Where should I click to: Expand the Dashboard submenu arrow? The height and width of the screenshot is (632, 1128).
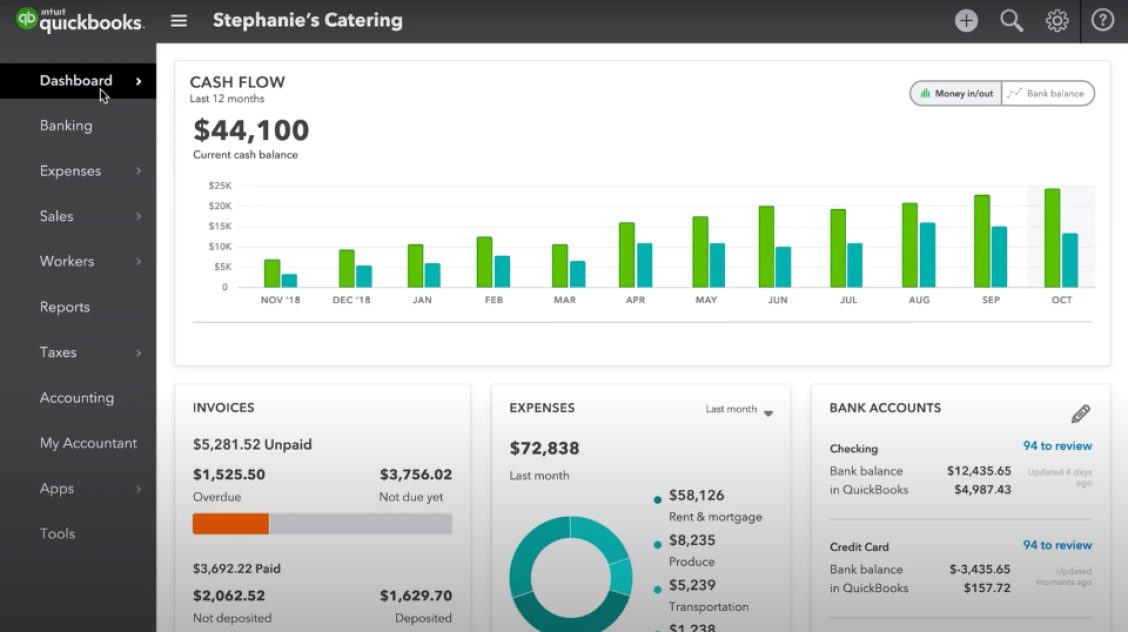tap(139, 81)
